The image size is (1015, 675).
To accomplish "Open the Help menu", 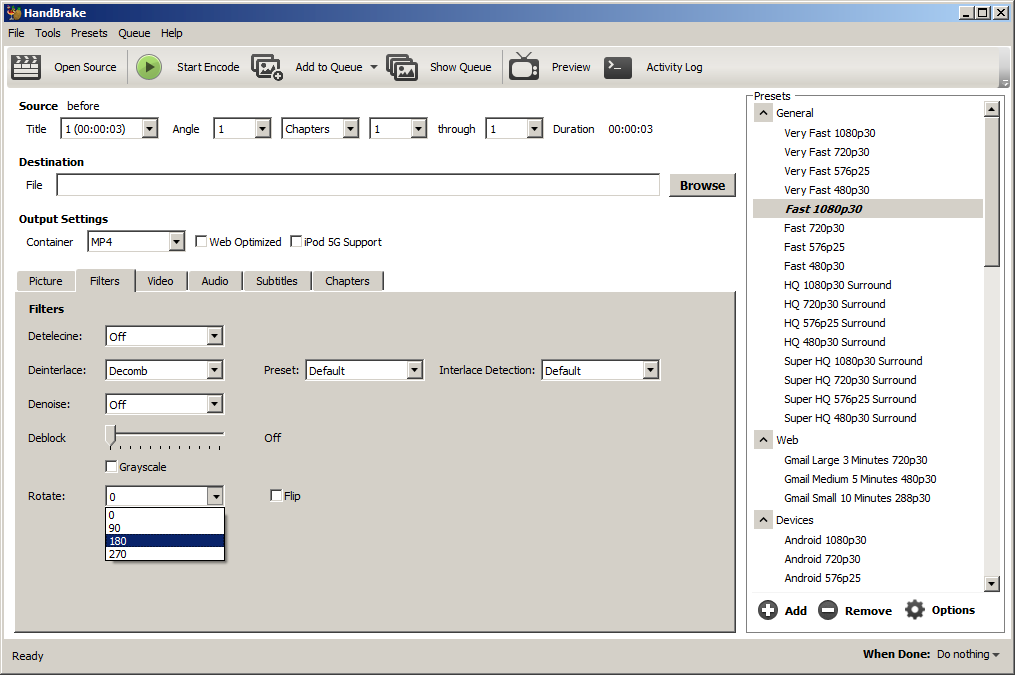I will click(172, 33).
